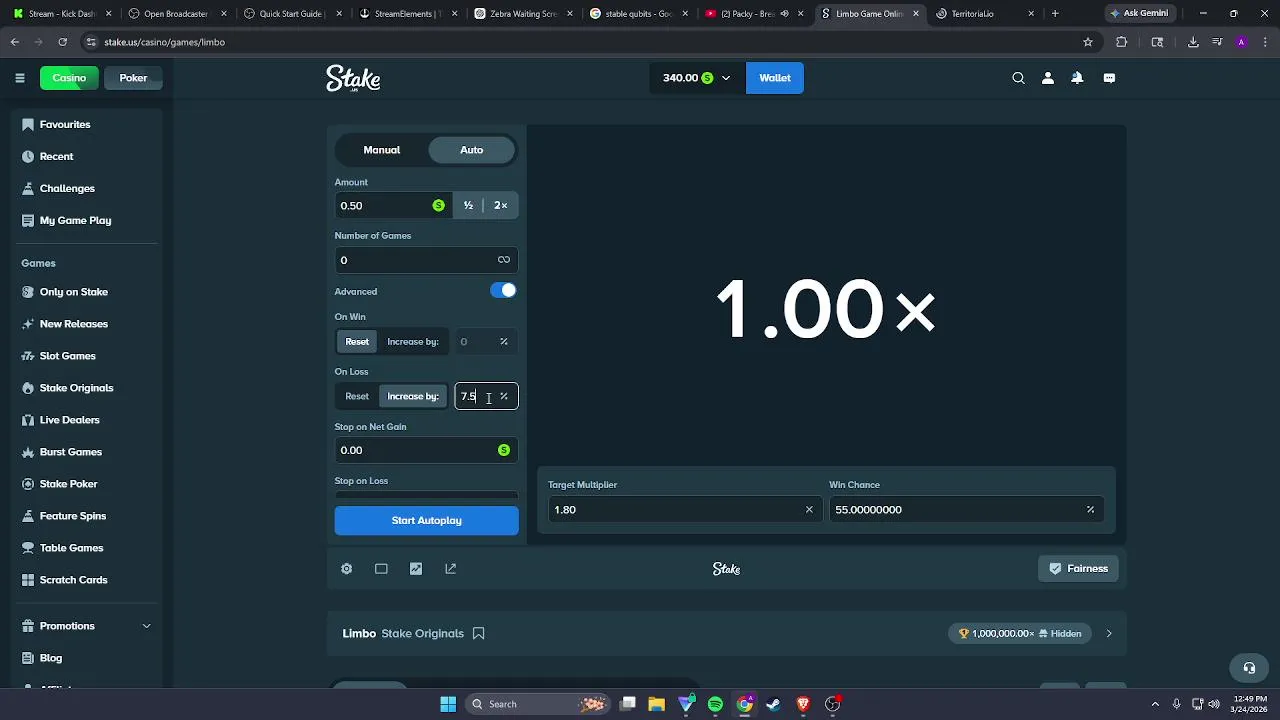
Task: Bookmark Limbo as favourite
Action: [x=478, y=633]
